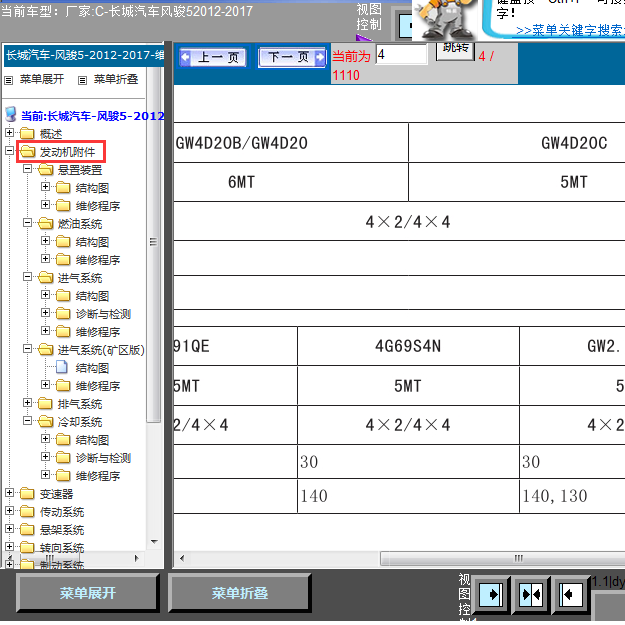Viewport: 625px width, 625px height.
Task: Expand 结构图 under 燃油系统
Action: pos(45,240)
